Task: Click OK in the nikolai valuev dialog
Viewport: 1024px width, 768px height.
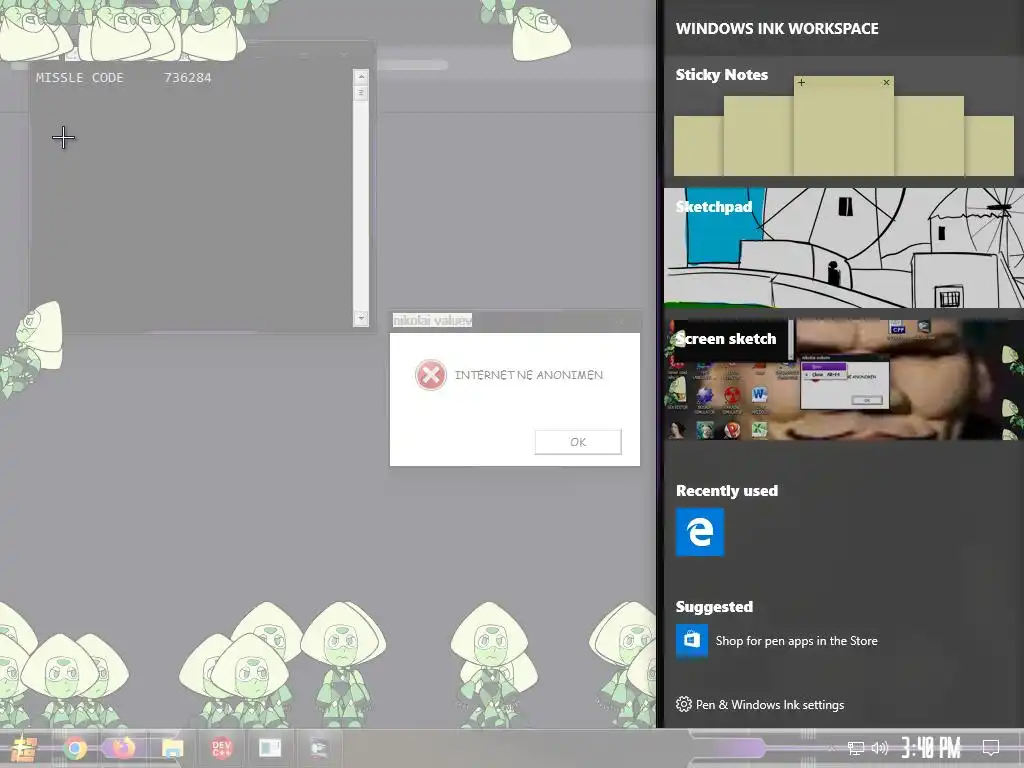Action: click(x=578, y=442)
